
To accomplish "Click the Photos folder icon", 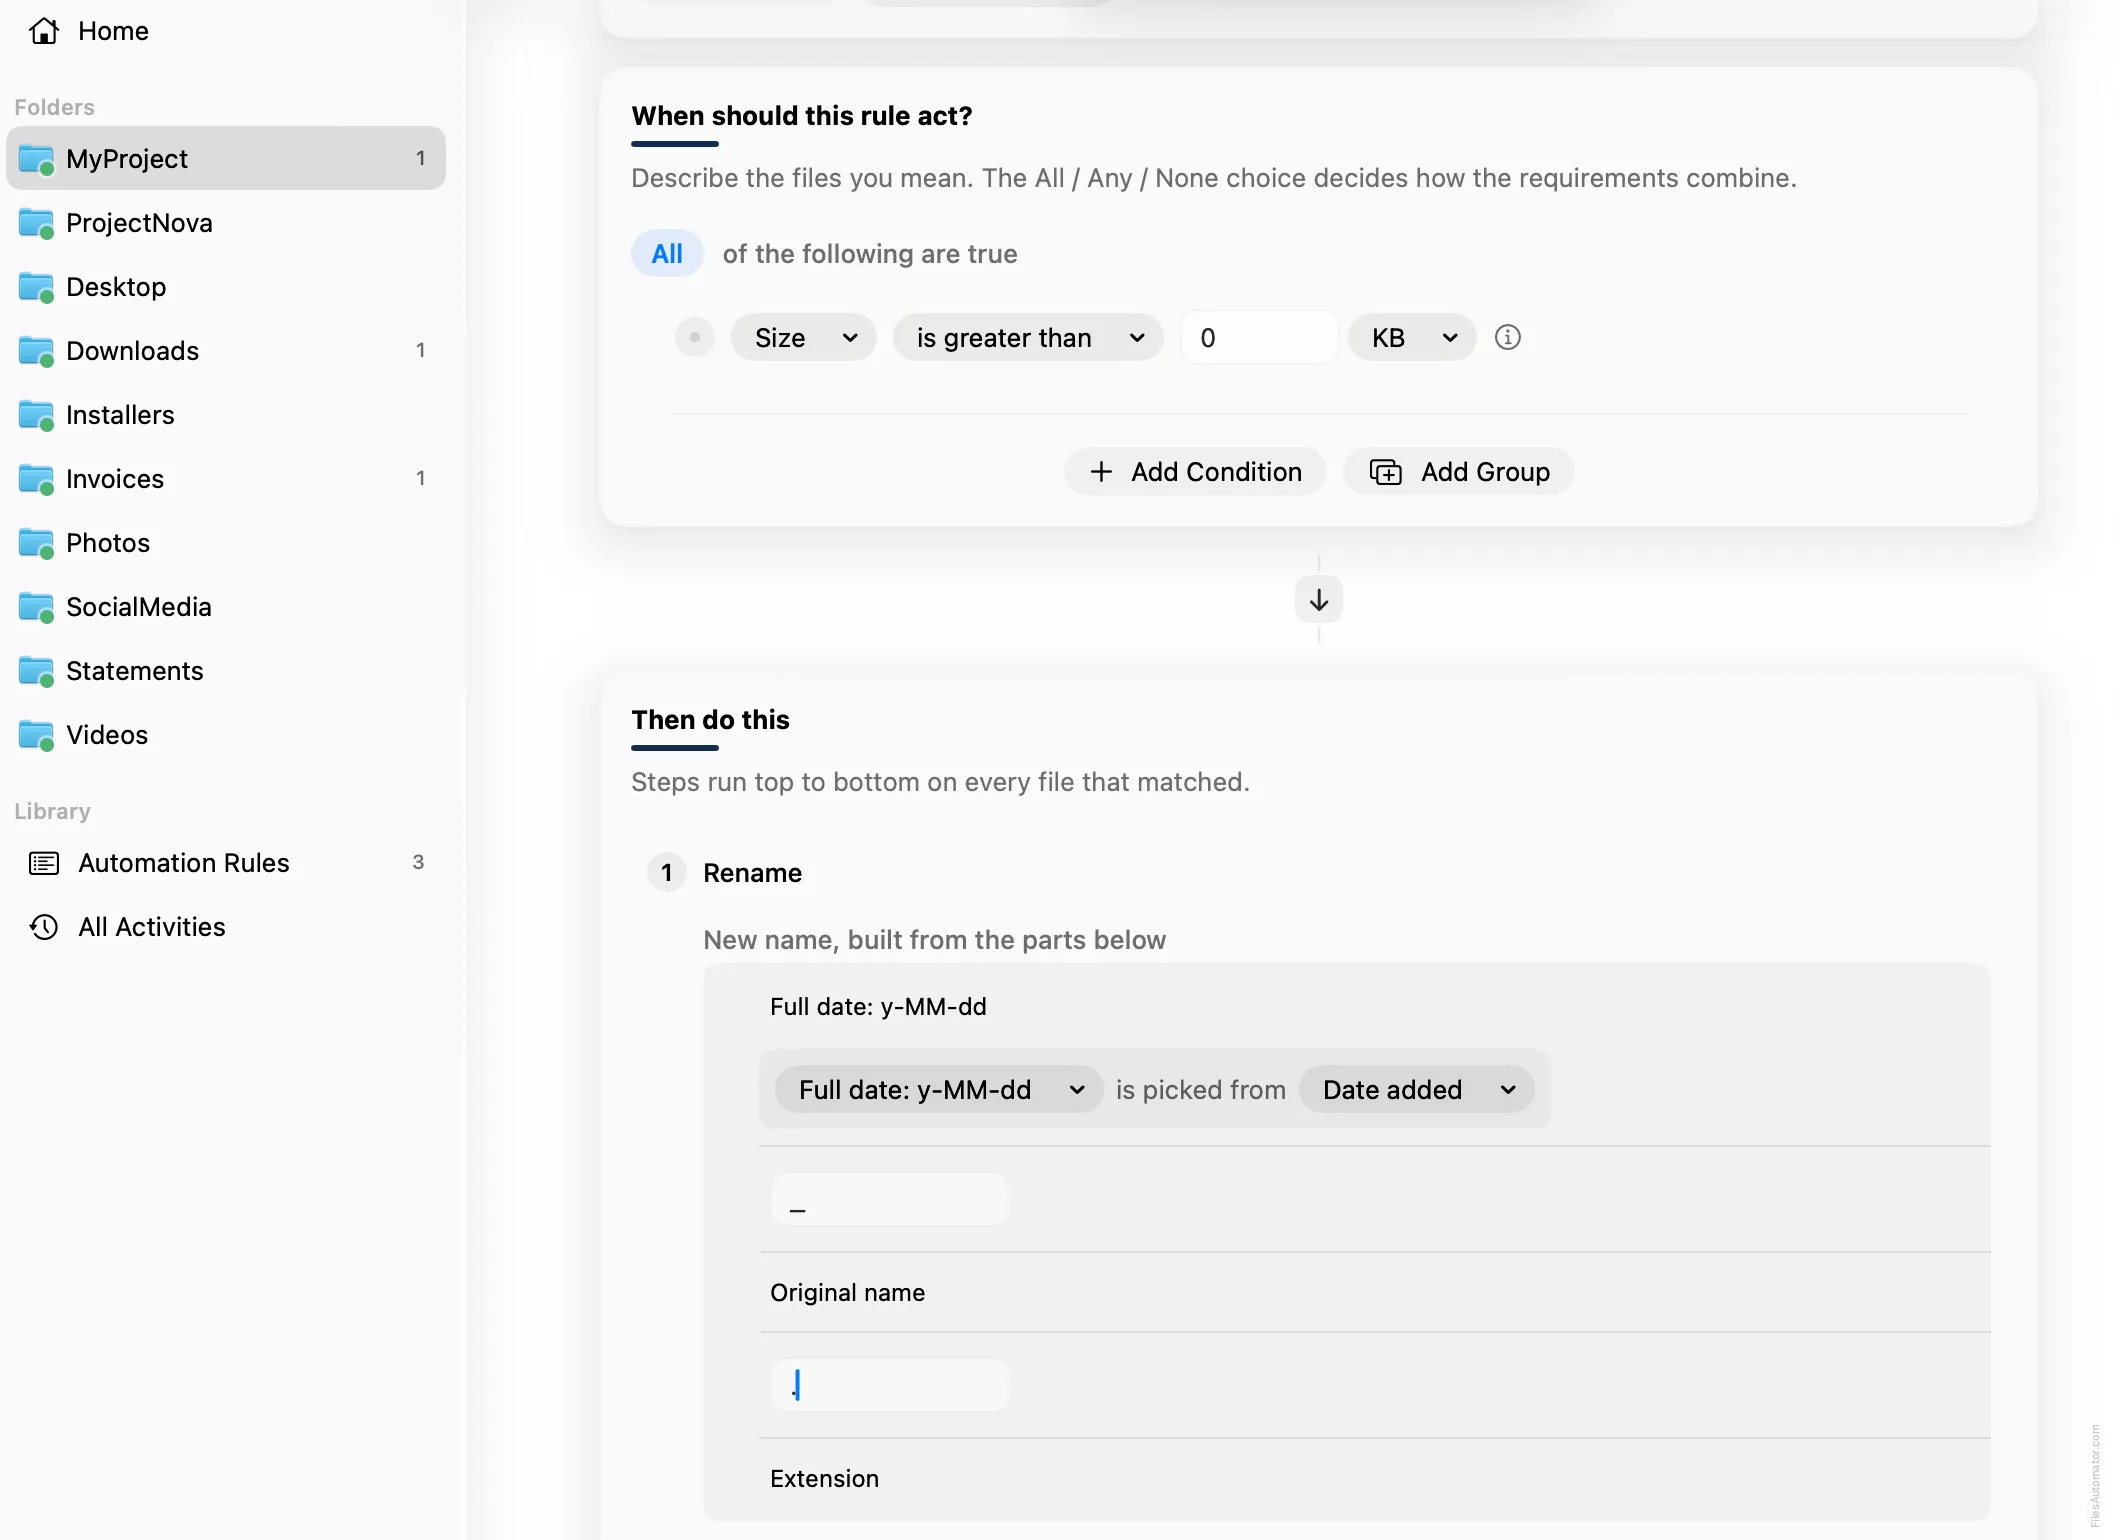I will point(36,543).
